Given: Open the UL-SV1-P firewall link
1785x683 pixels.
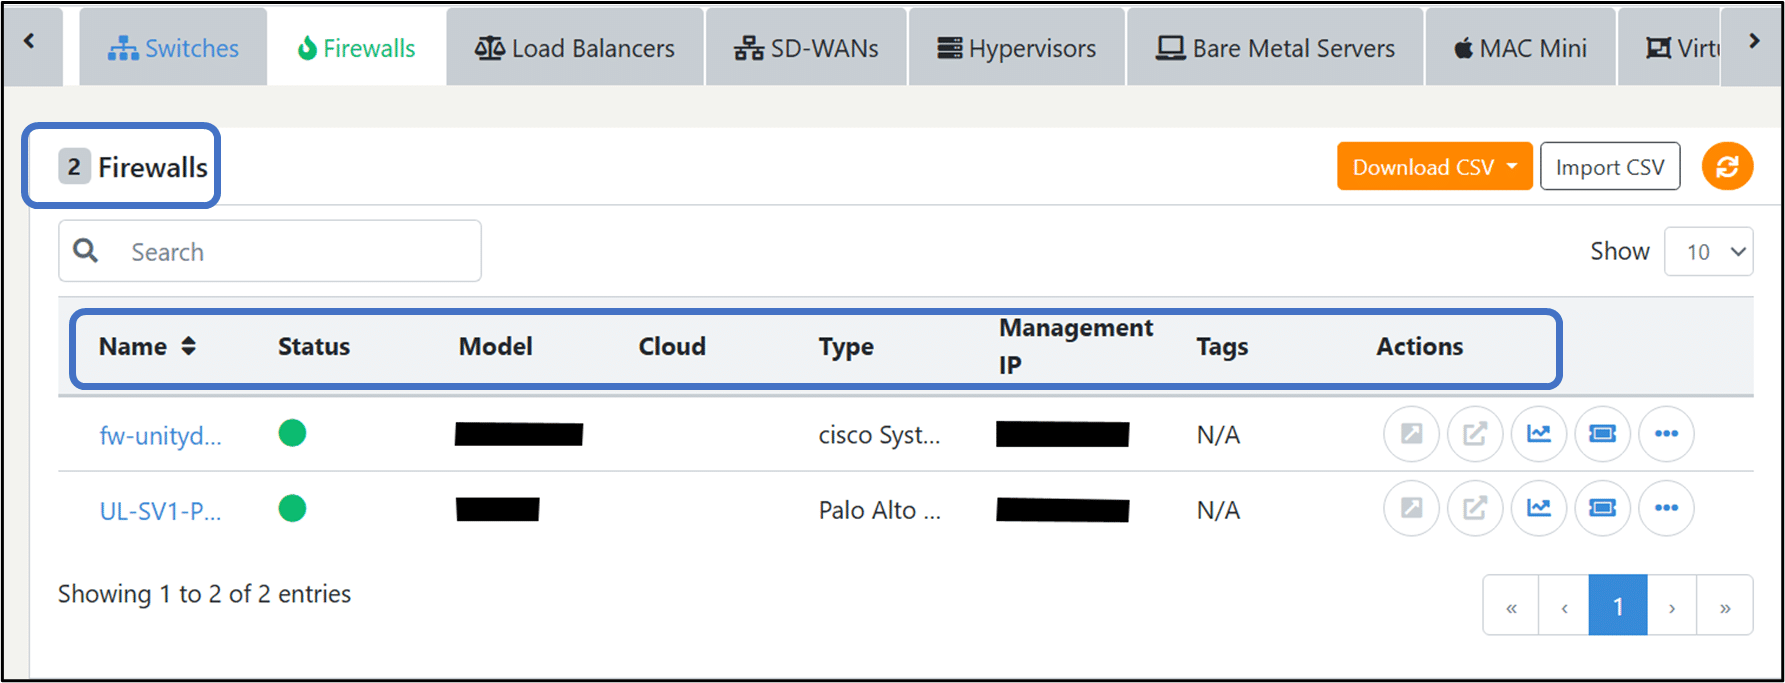Looking at the screenshot, I should click(160, 510).
